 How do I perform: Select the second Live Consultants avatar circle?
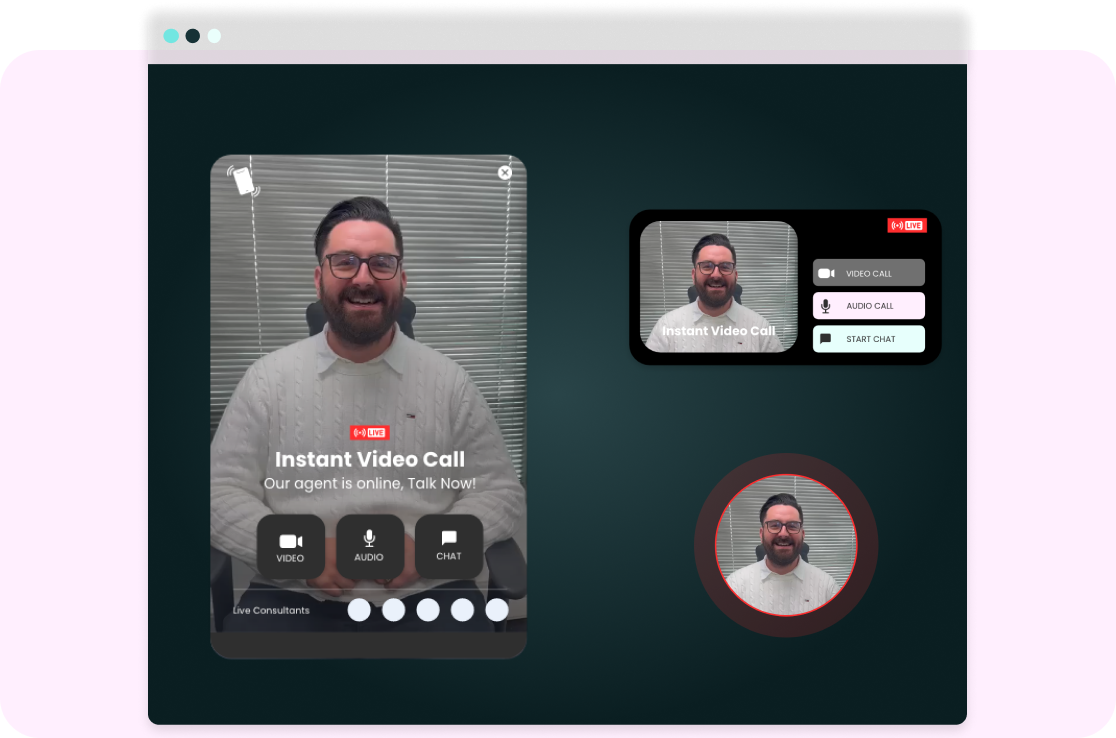click(x=394, y=610)
